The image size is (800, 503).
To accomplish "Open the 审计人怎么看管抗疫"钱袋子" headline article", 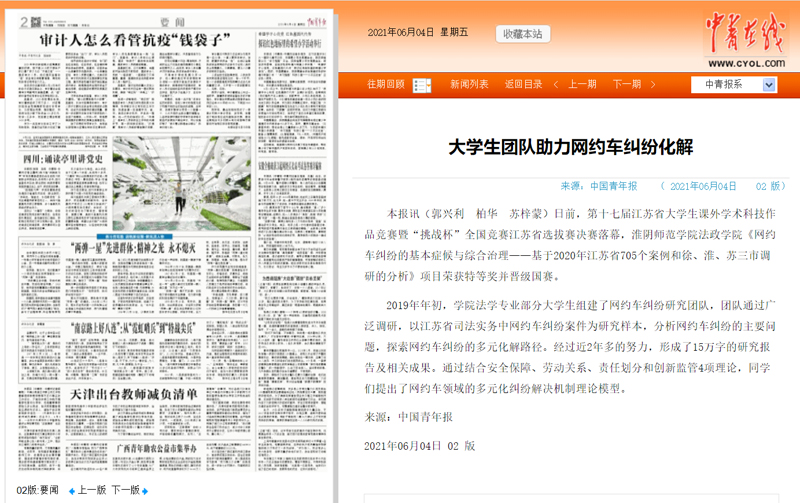I will point(126,38).
